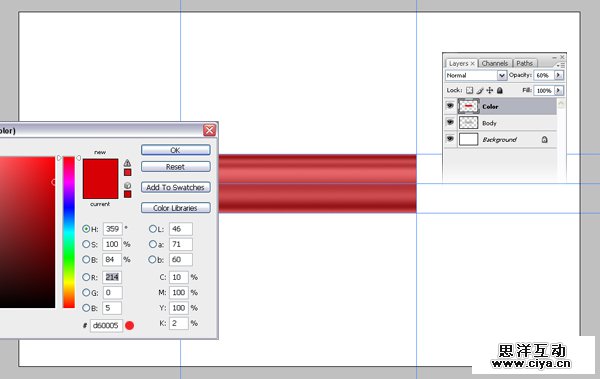This screenshot has height=379, width=600.
Task: Switch to the Paths tab
Action: click(x=524, y=63)
